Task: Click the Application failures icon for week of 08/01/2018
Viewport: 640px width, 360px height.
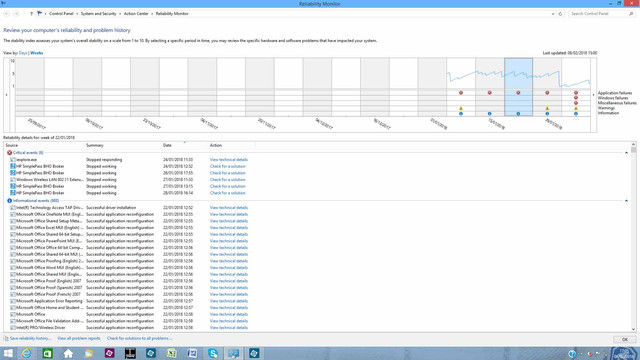Action: pyautogui.click(x=461, y=93)
